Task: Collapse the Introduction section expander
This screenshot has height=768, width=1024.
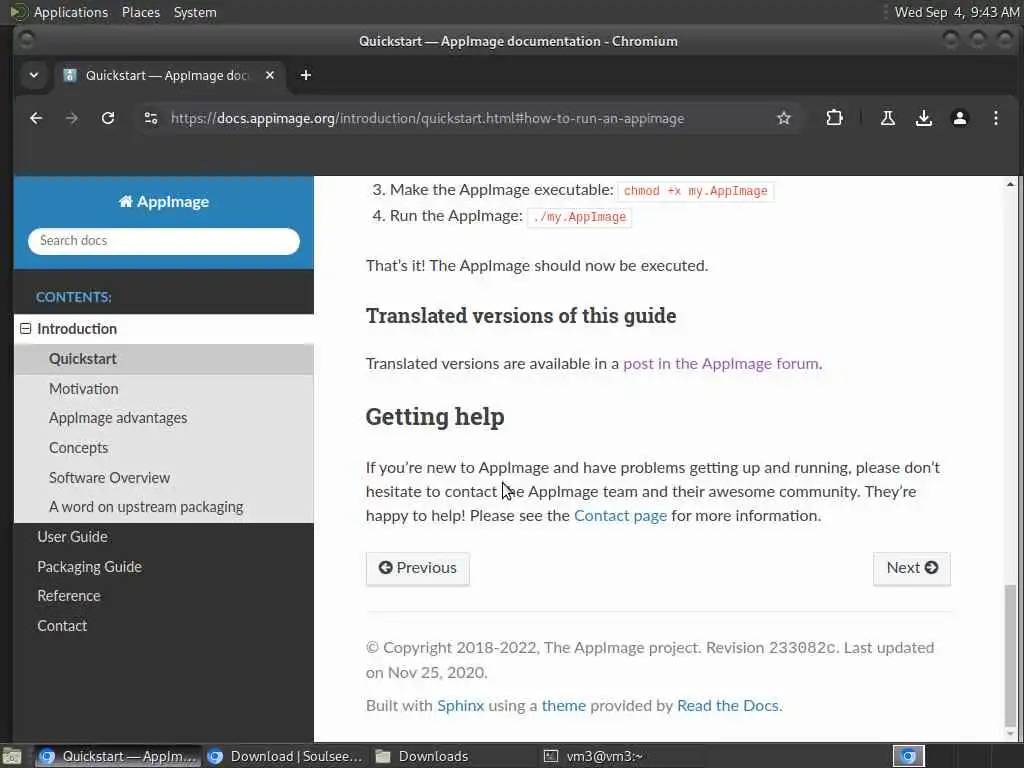Action: 25,328
